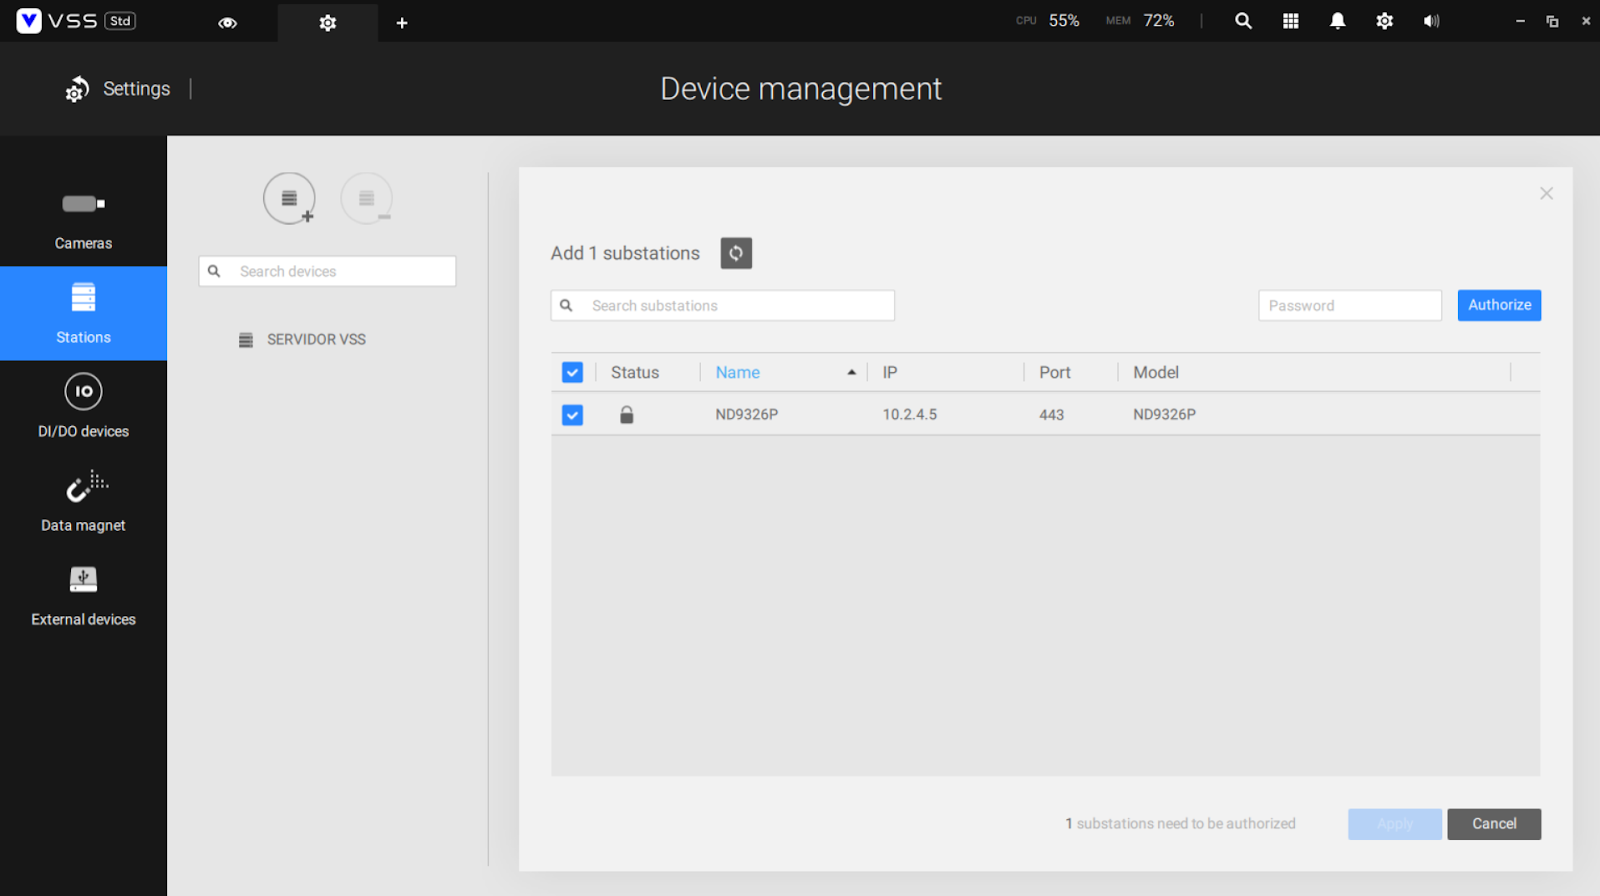
Task: Open the live view eye tab
Action: pyautogui.click(x=227, y=22)
